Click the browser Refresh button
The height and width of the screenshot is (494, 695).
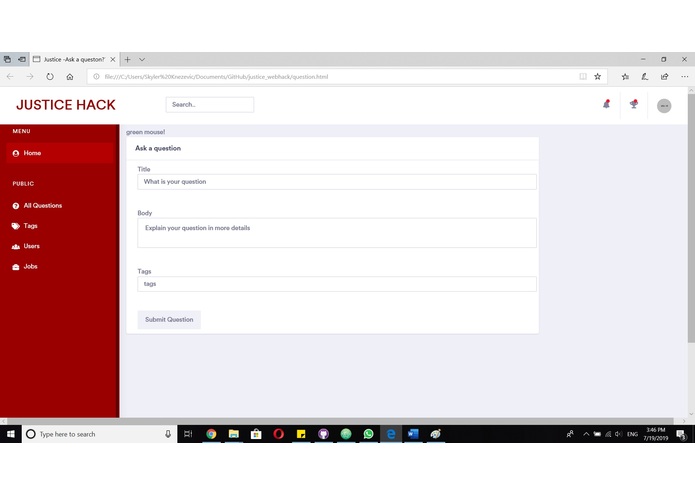50,77
